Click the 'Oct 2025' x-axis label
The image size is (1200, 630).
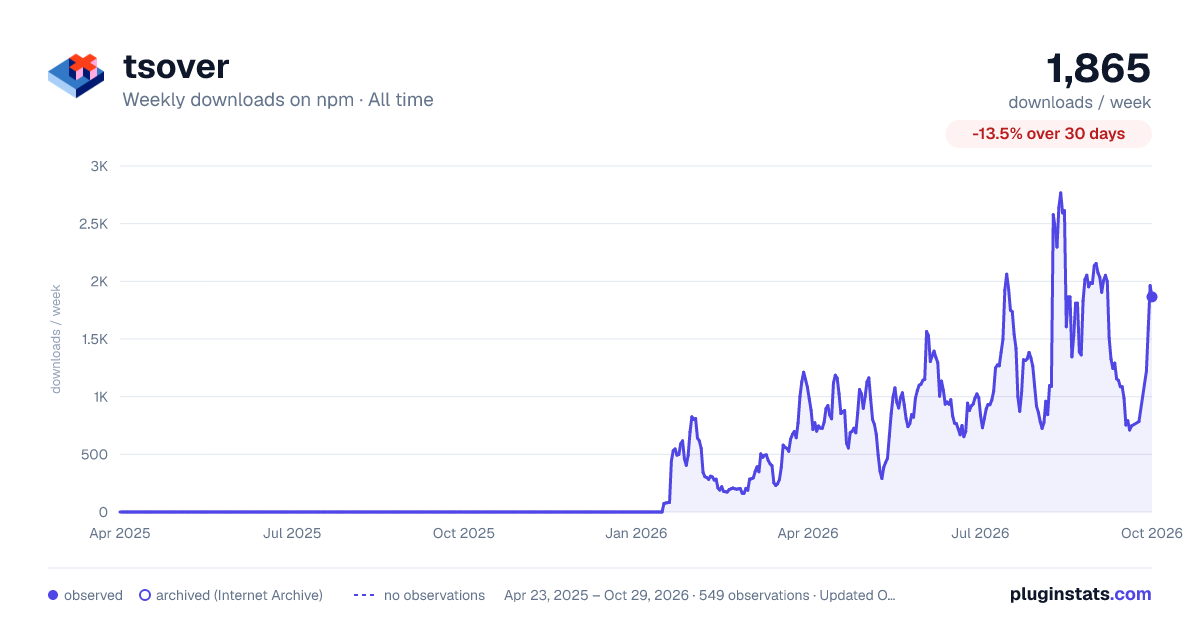[x=464, y=533]
